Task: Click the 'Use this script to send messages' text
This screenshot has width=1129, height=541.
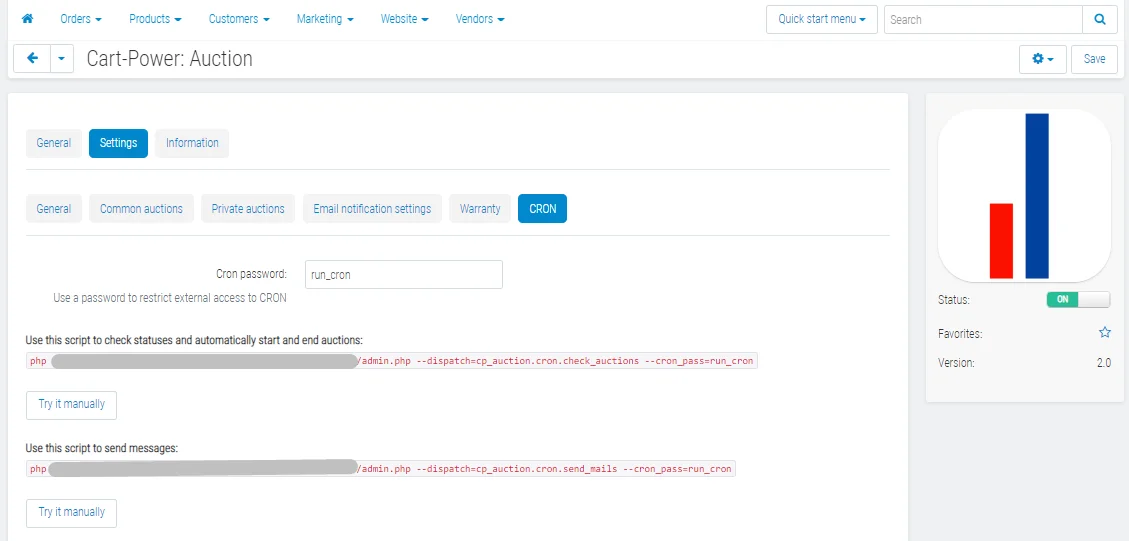Action: (102, 448)
